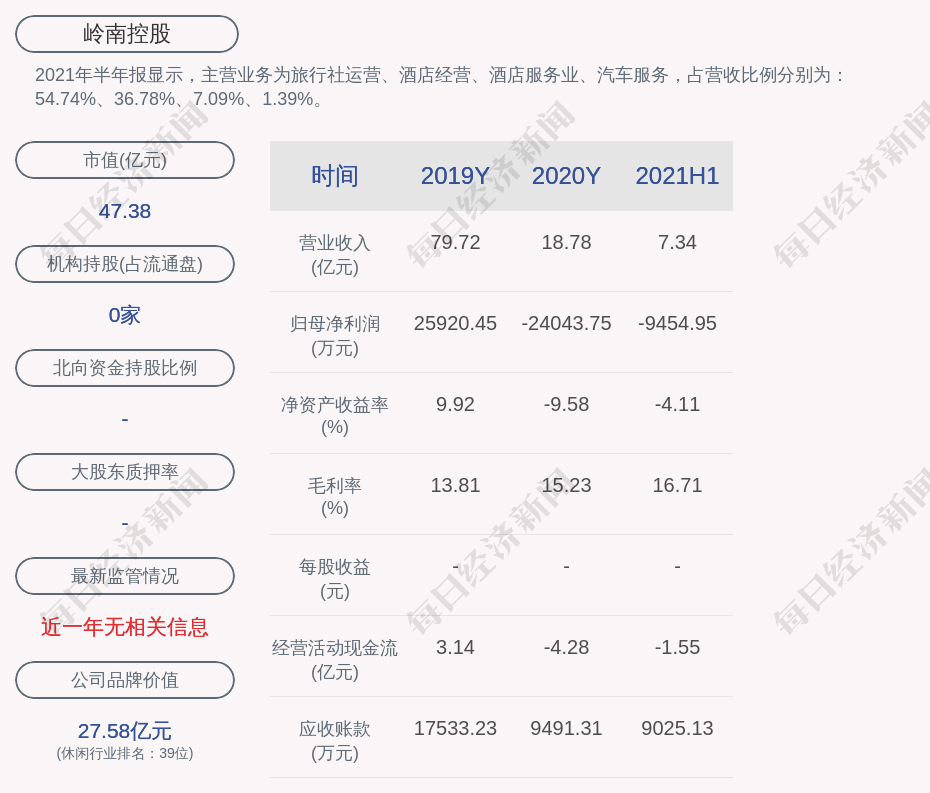The width and height of the screenshot is (930, 793).
Task: Click the 0家 institutional holding value
Action: pyautogui.click(x=125, y=315)
